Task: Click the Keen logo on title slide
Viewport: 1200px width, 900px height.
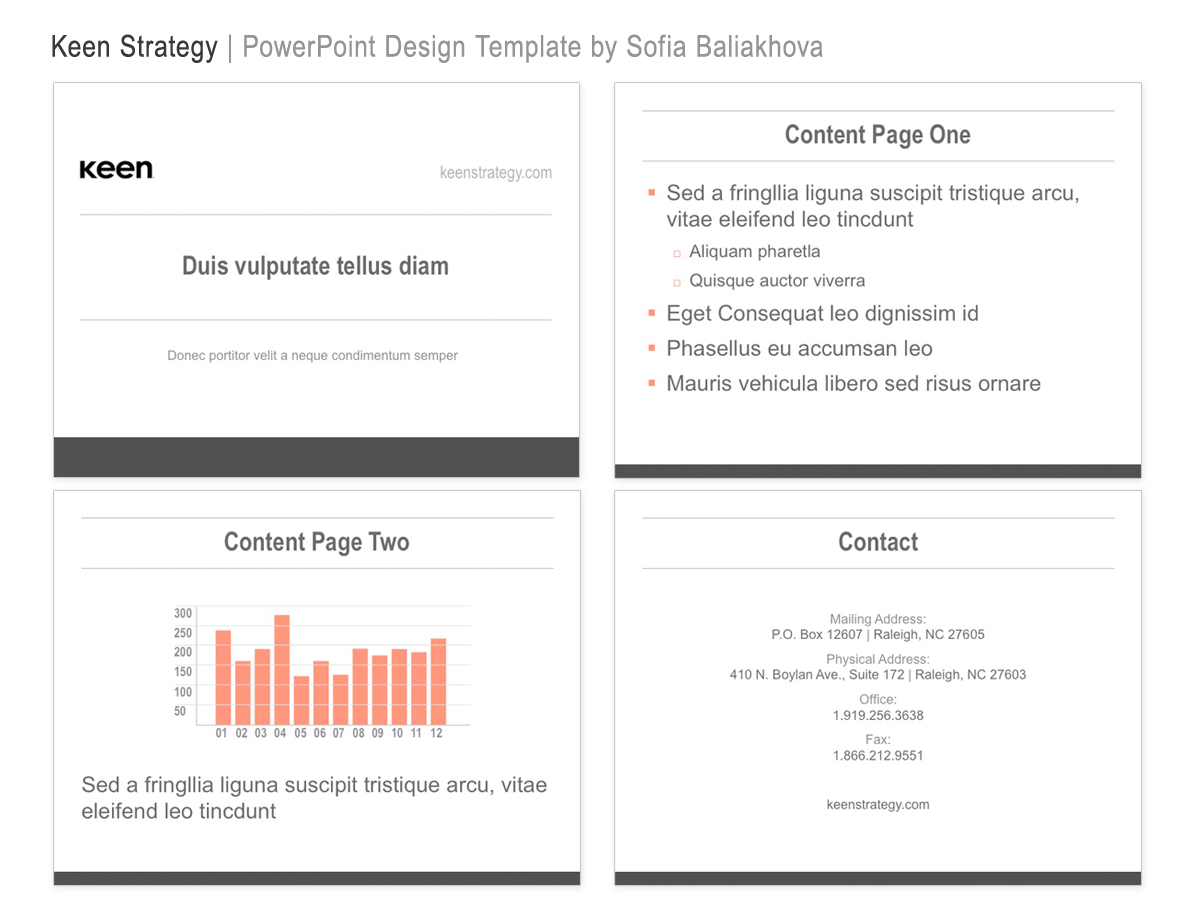Action: (116, 169)
